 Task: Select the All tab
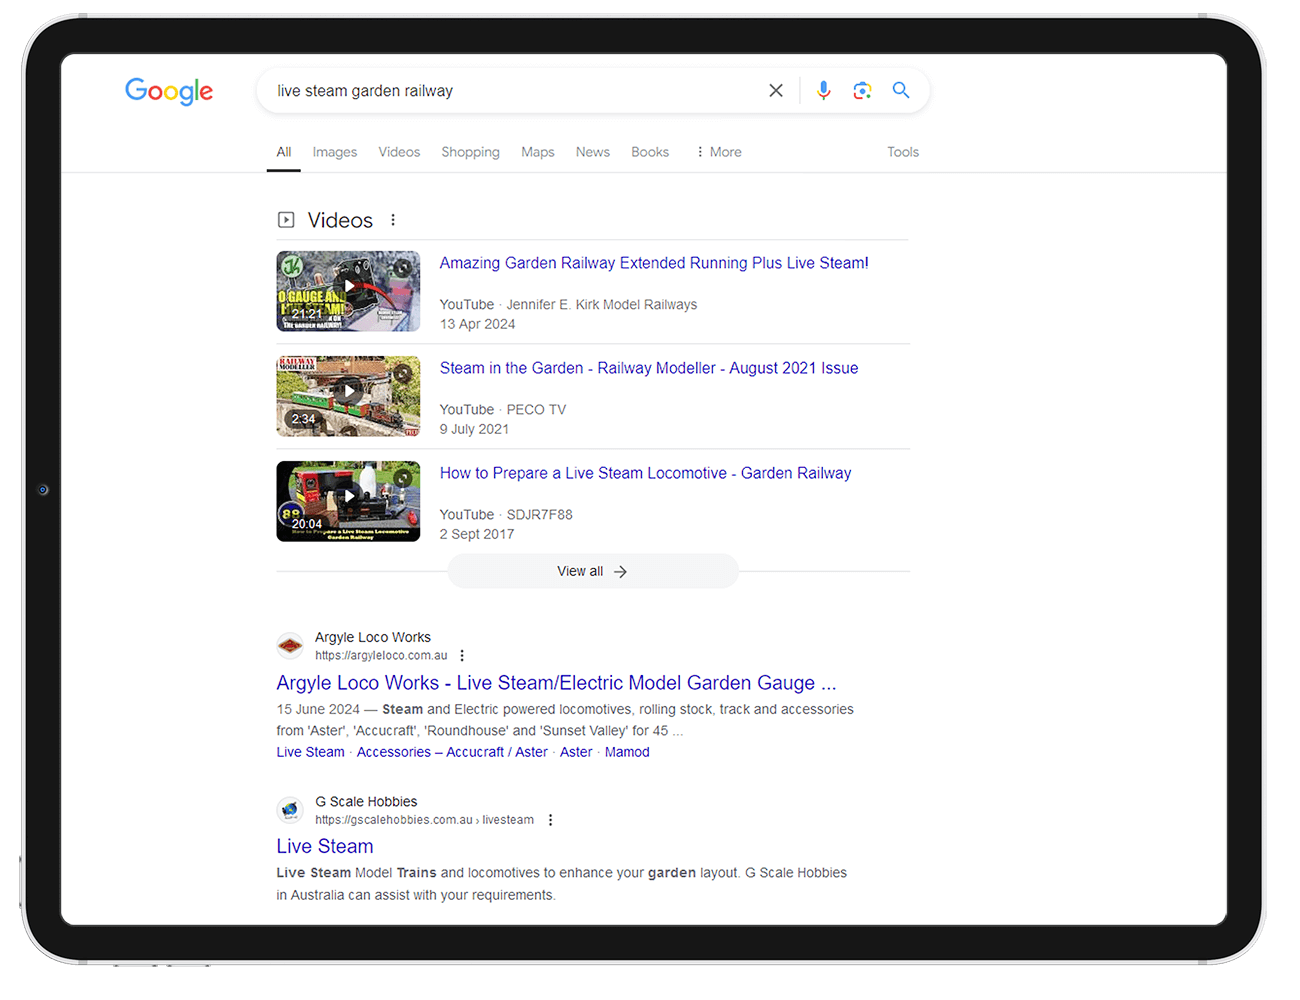click(284, 152)
